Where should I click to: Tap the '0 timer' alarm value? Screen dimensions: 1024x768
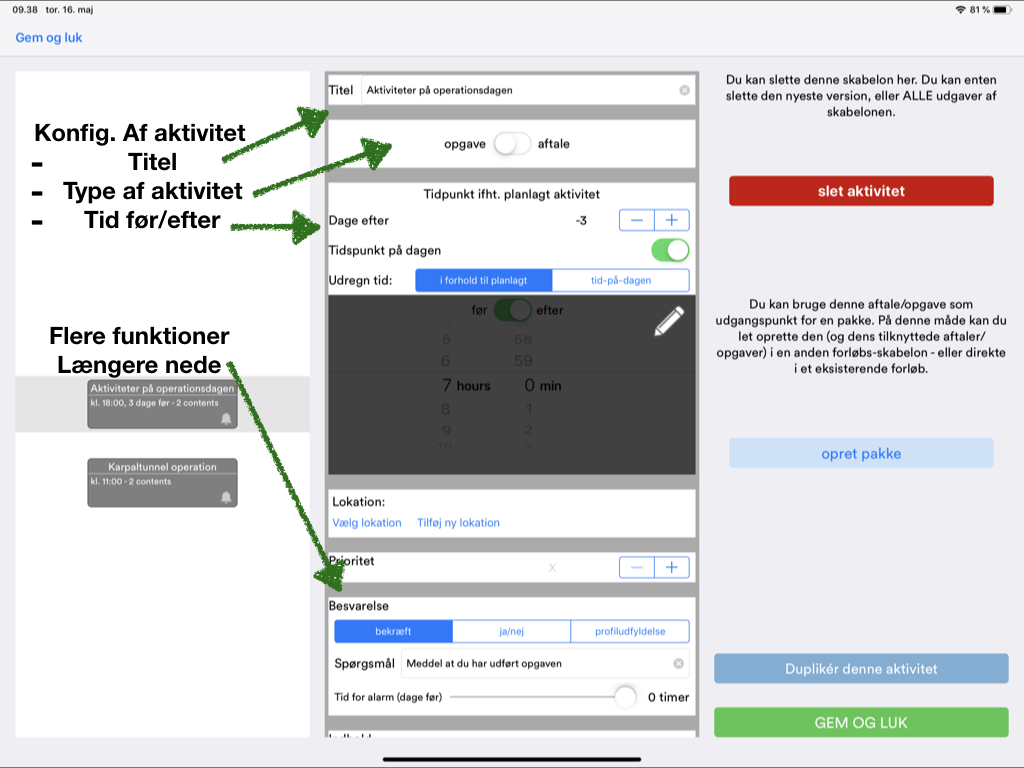point(668,697)
